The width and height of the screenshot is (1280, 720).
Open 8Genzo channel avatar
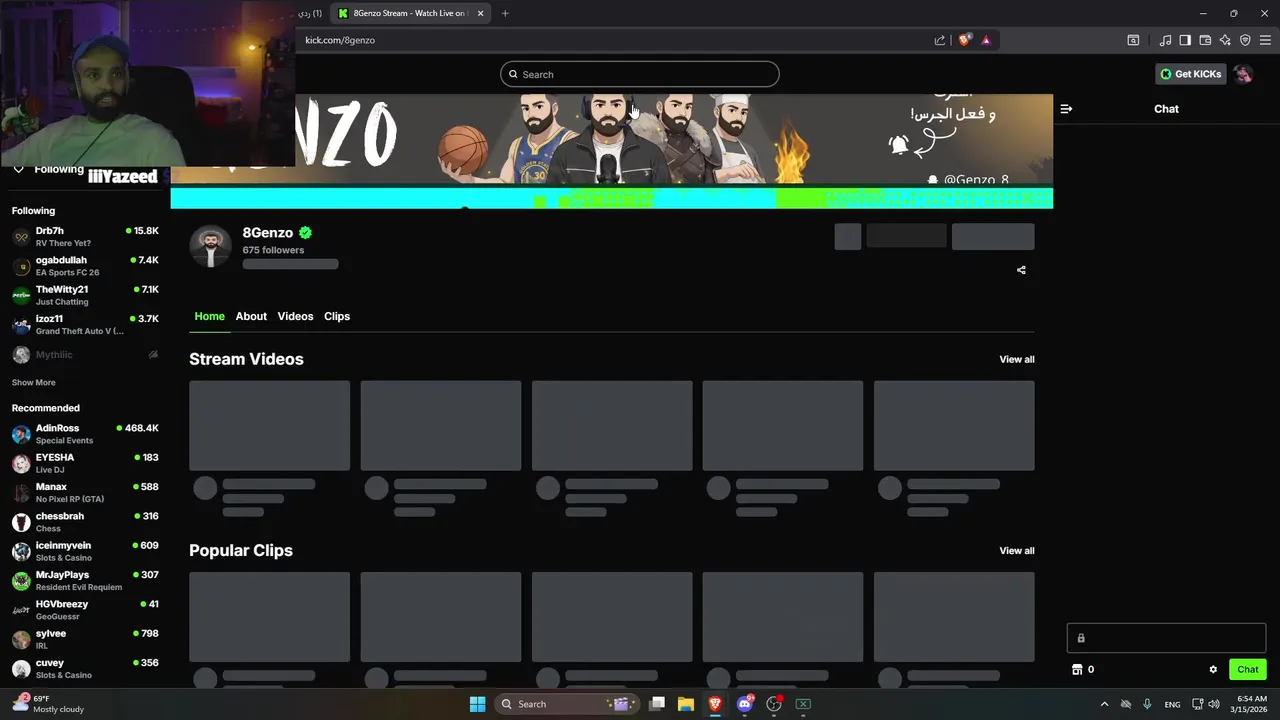click(x=210, y=246)
